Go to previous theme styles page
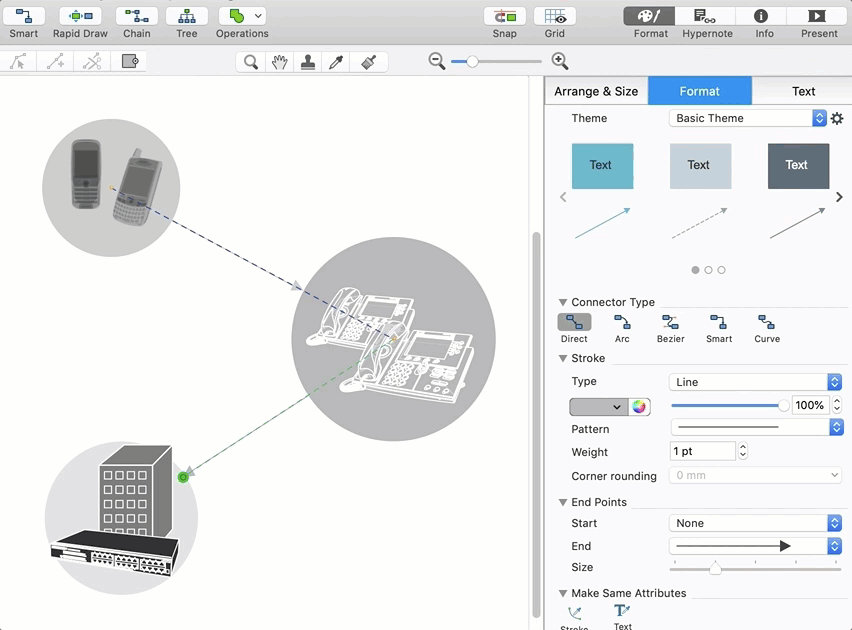Viewport: 852px width, 630px height. [x=563, y=197]
